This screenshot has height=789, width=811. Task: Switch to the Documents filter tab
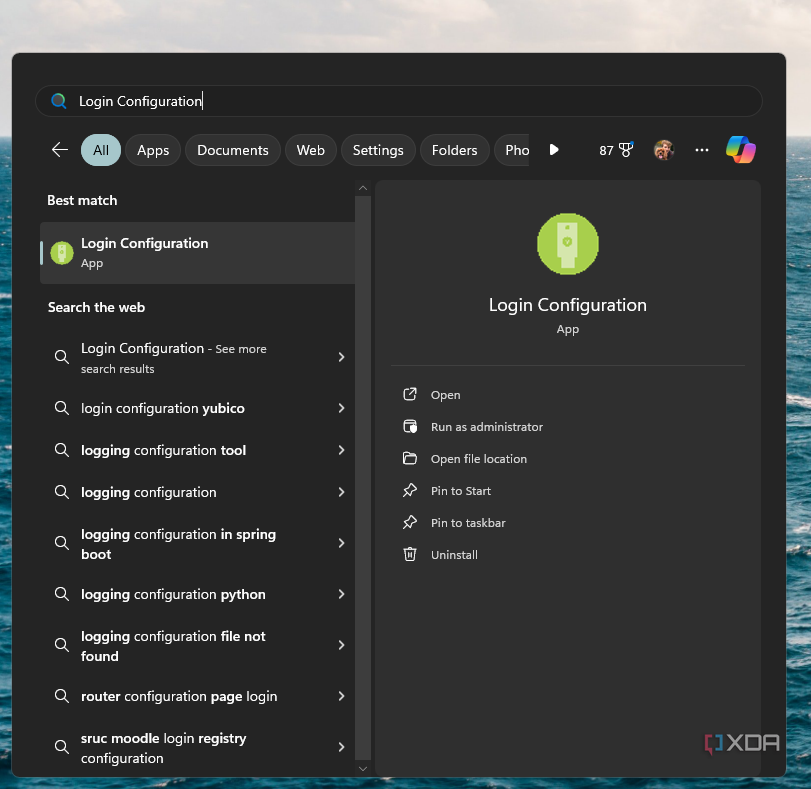coord(233,150)
